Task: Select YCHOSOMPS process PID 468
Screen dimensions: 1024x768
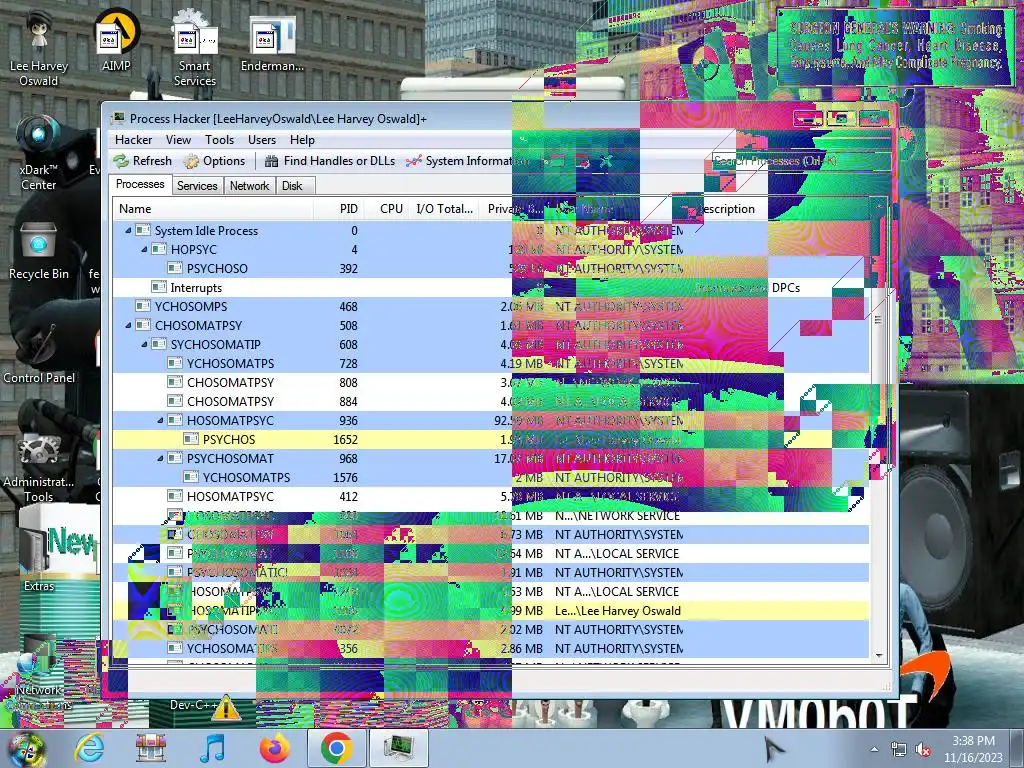Action: 490,306
